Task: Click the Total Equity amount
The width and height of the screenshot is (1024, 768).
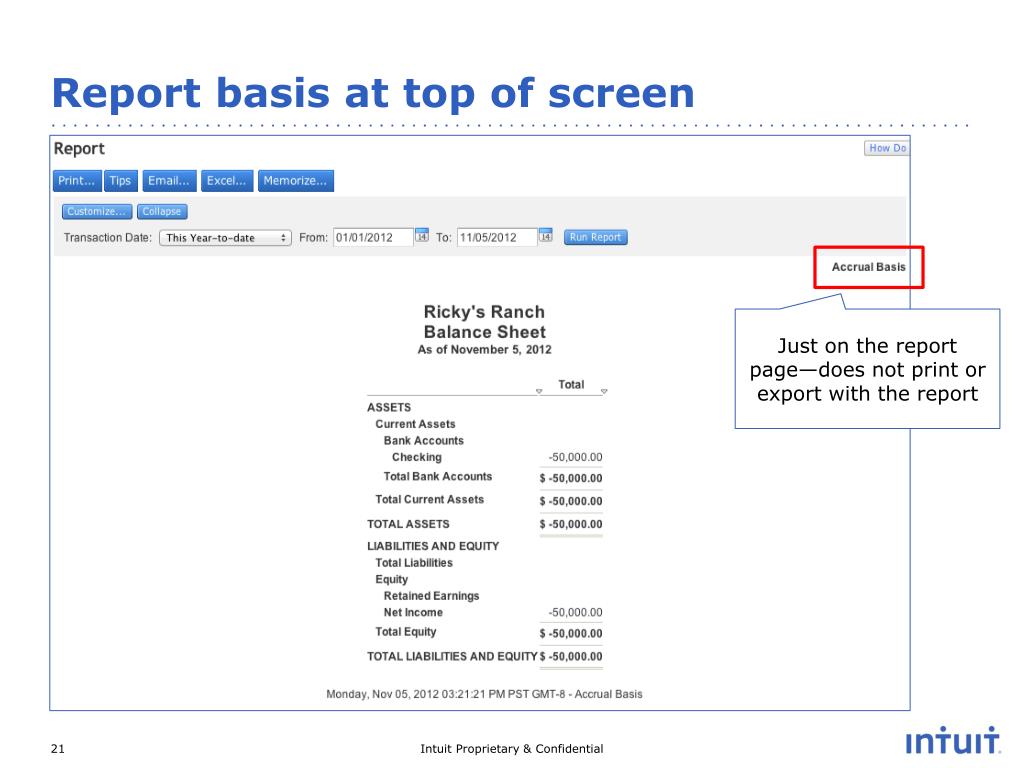Action: (x=571, y=633)
